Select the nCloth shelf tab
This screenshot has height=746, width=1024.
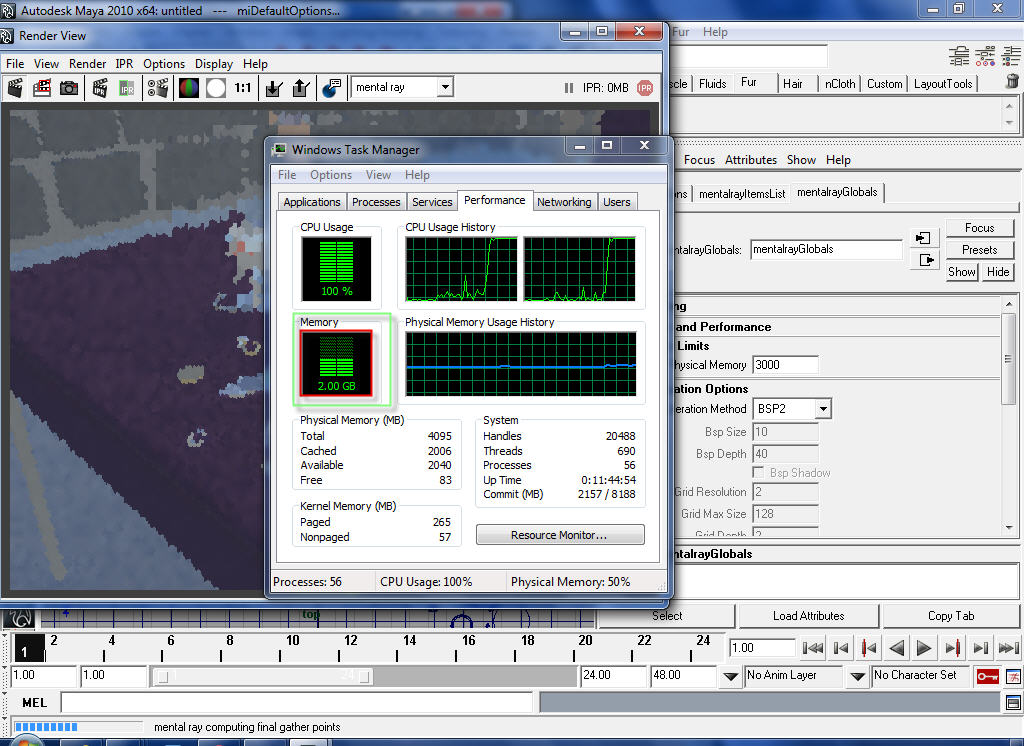(840, 84)
